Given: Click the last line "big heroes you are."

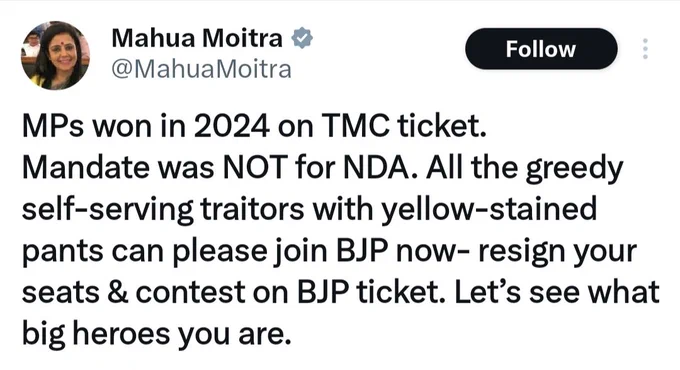Looking at the screenshot, I should pyautogui.click(x=156, y=334).
